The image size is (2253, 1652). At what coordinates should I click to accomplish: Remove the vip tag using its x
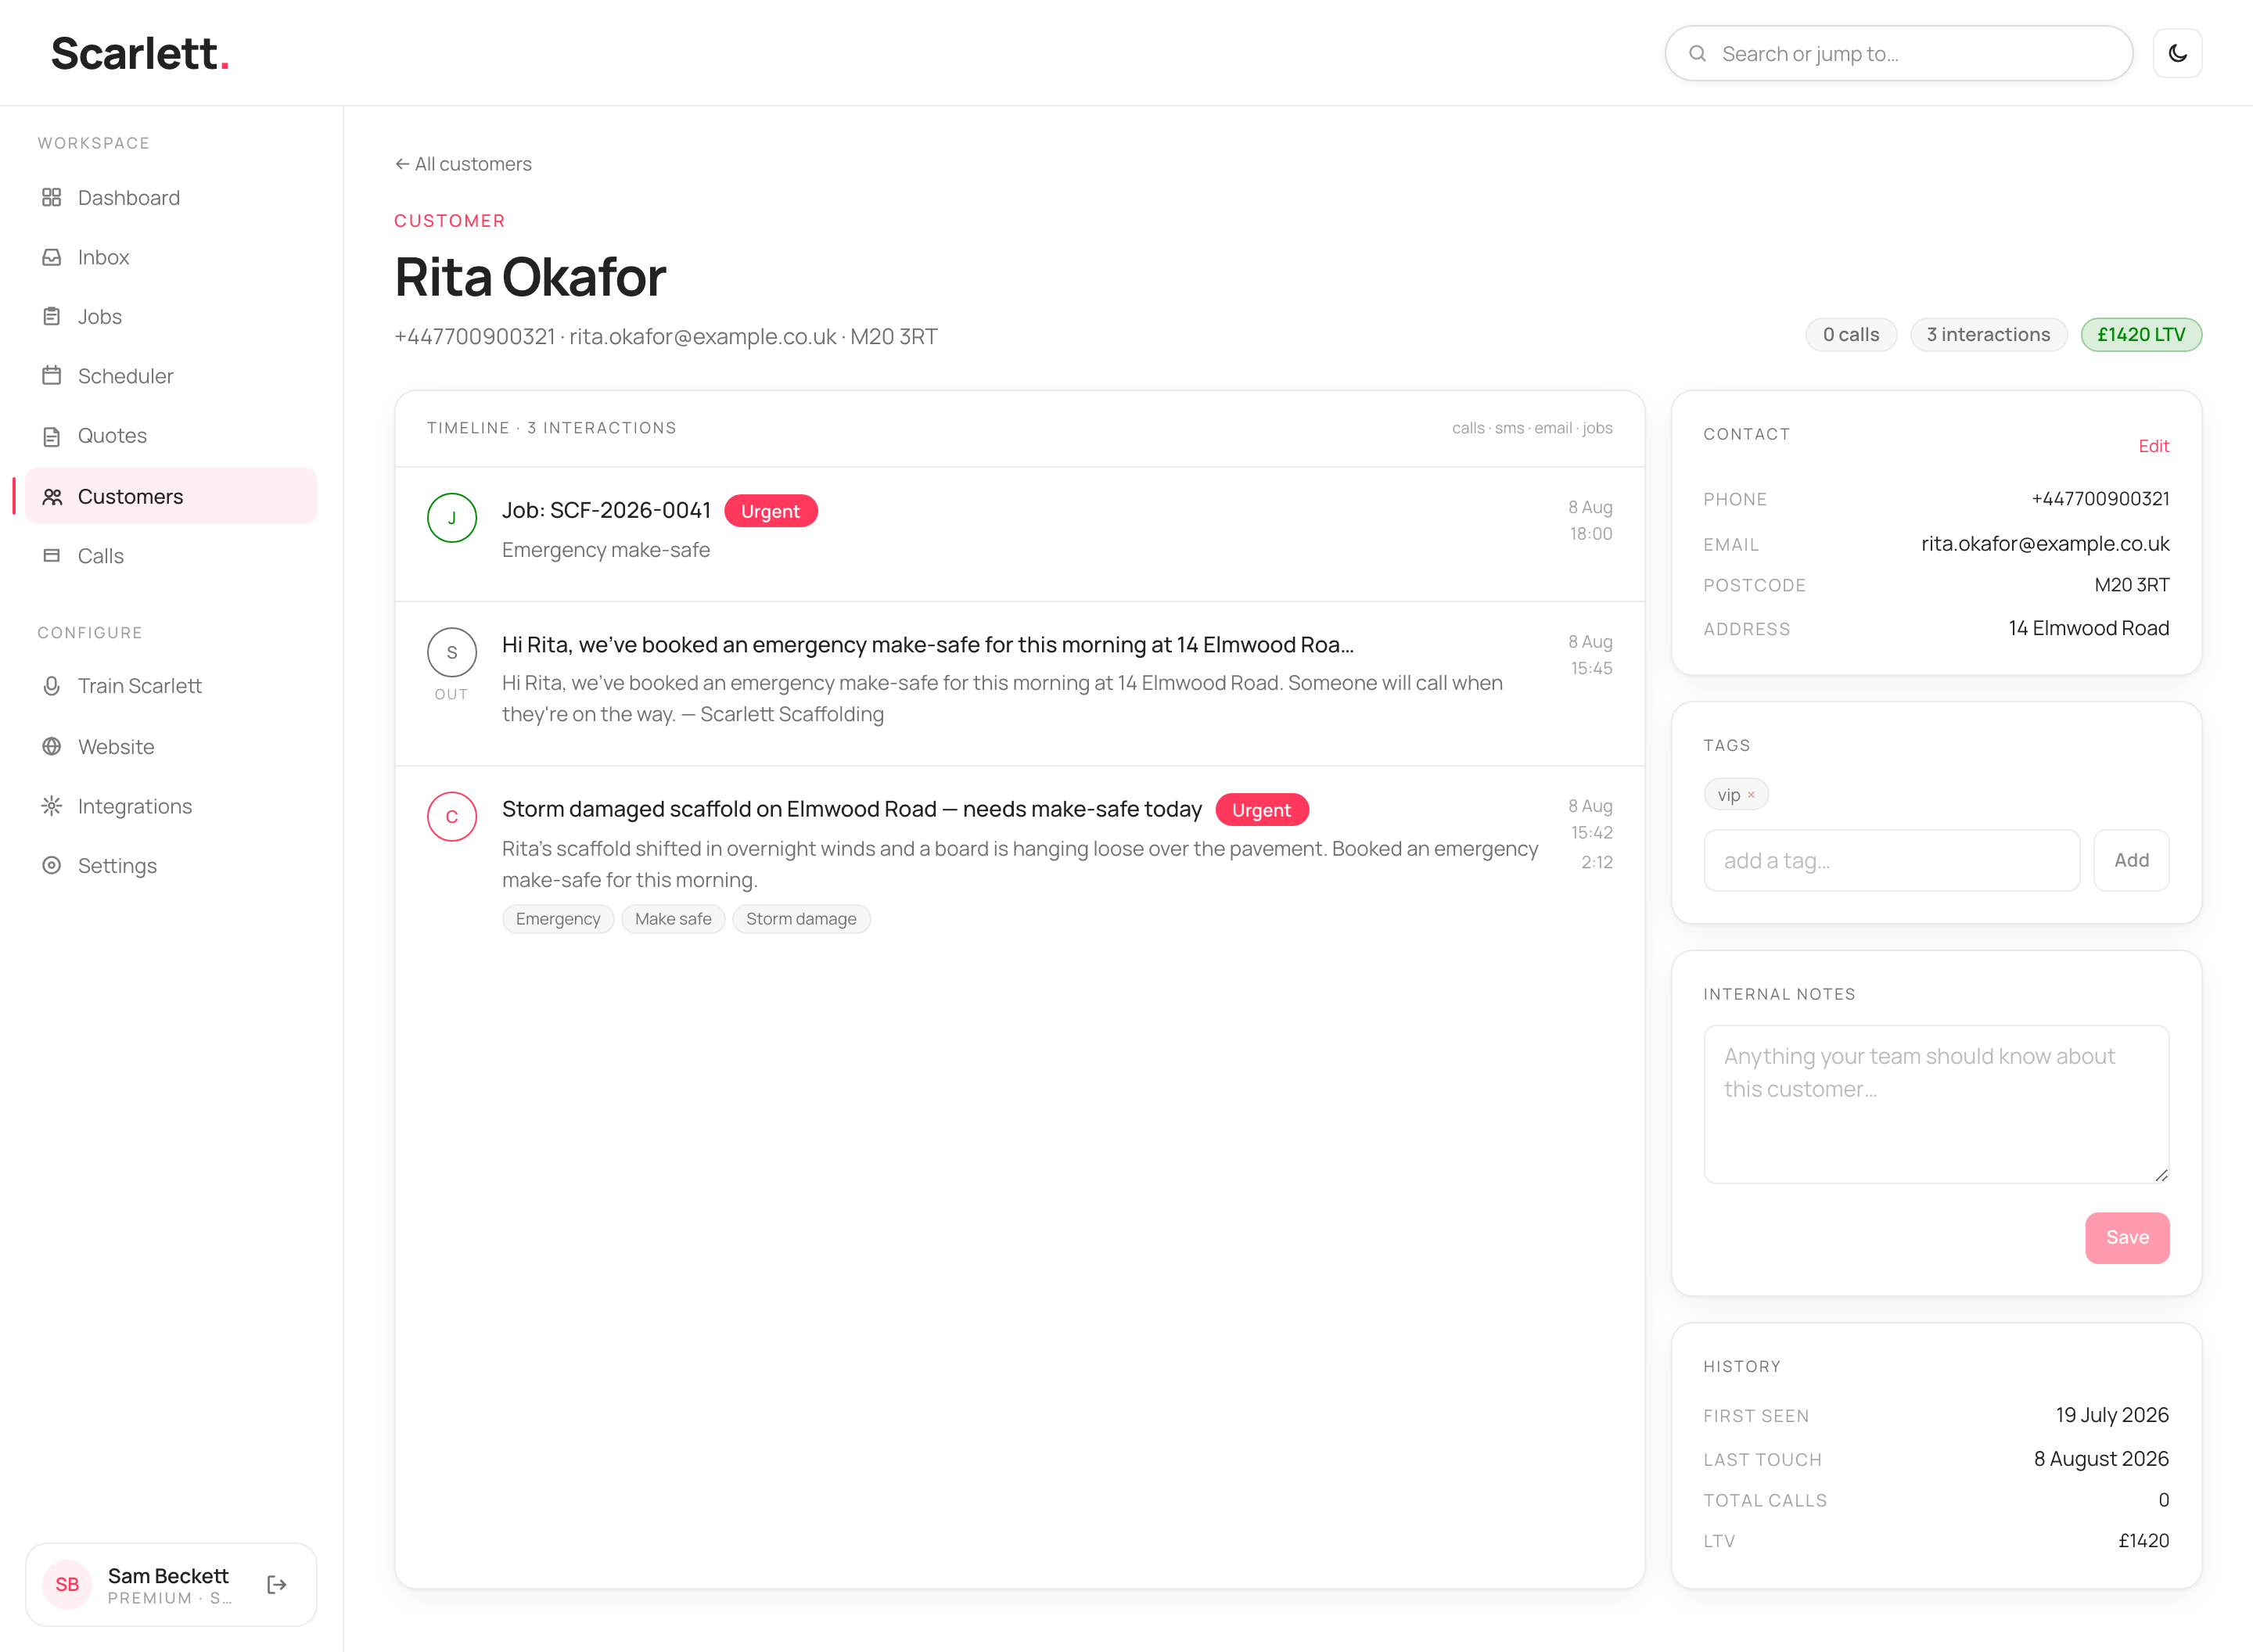click(x=1751, y=795)
